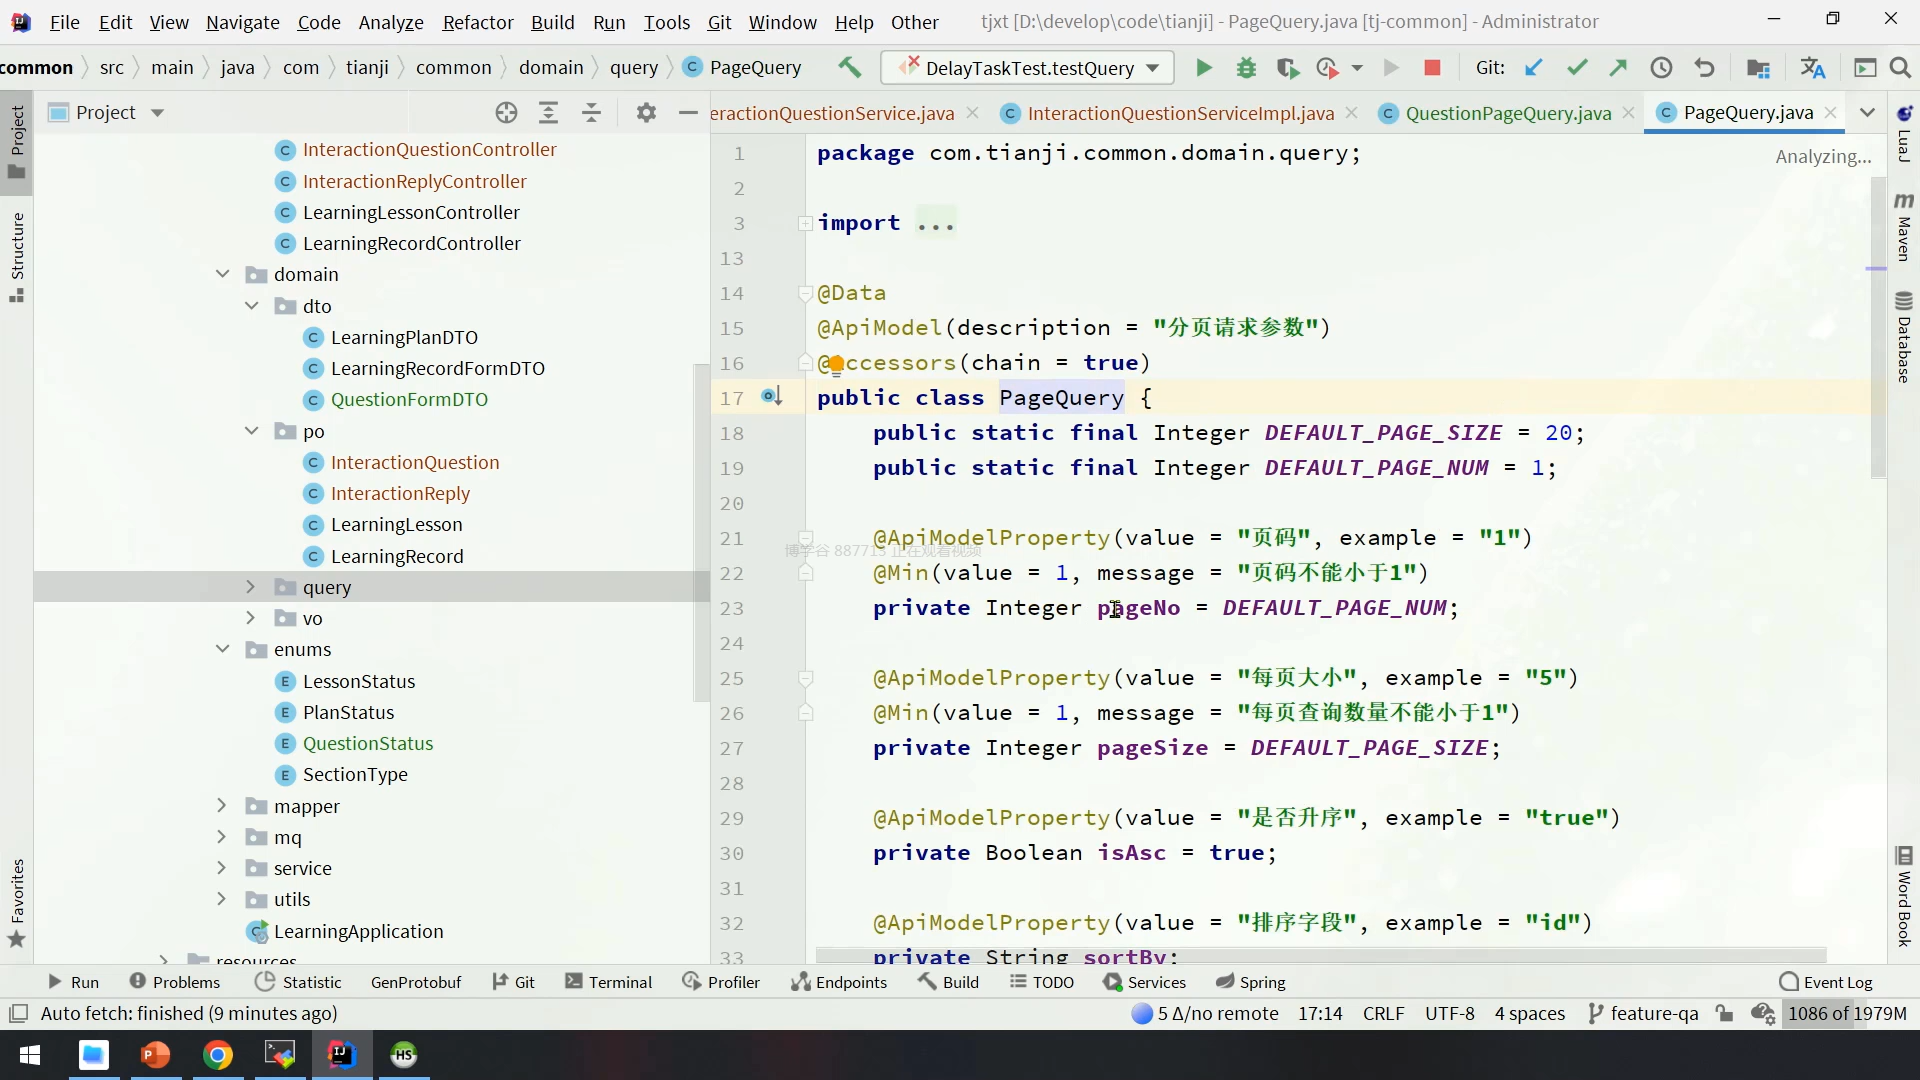The width and height of the screenshot is (1920, 1080).
Task: Open DelayTaskTest.testQuery run configuration dropdown
Action: click(x=1030, y=68)
